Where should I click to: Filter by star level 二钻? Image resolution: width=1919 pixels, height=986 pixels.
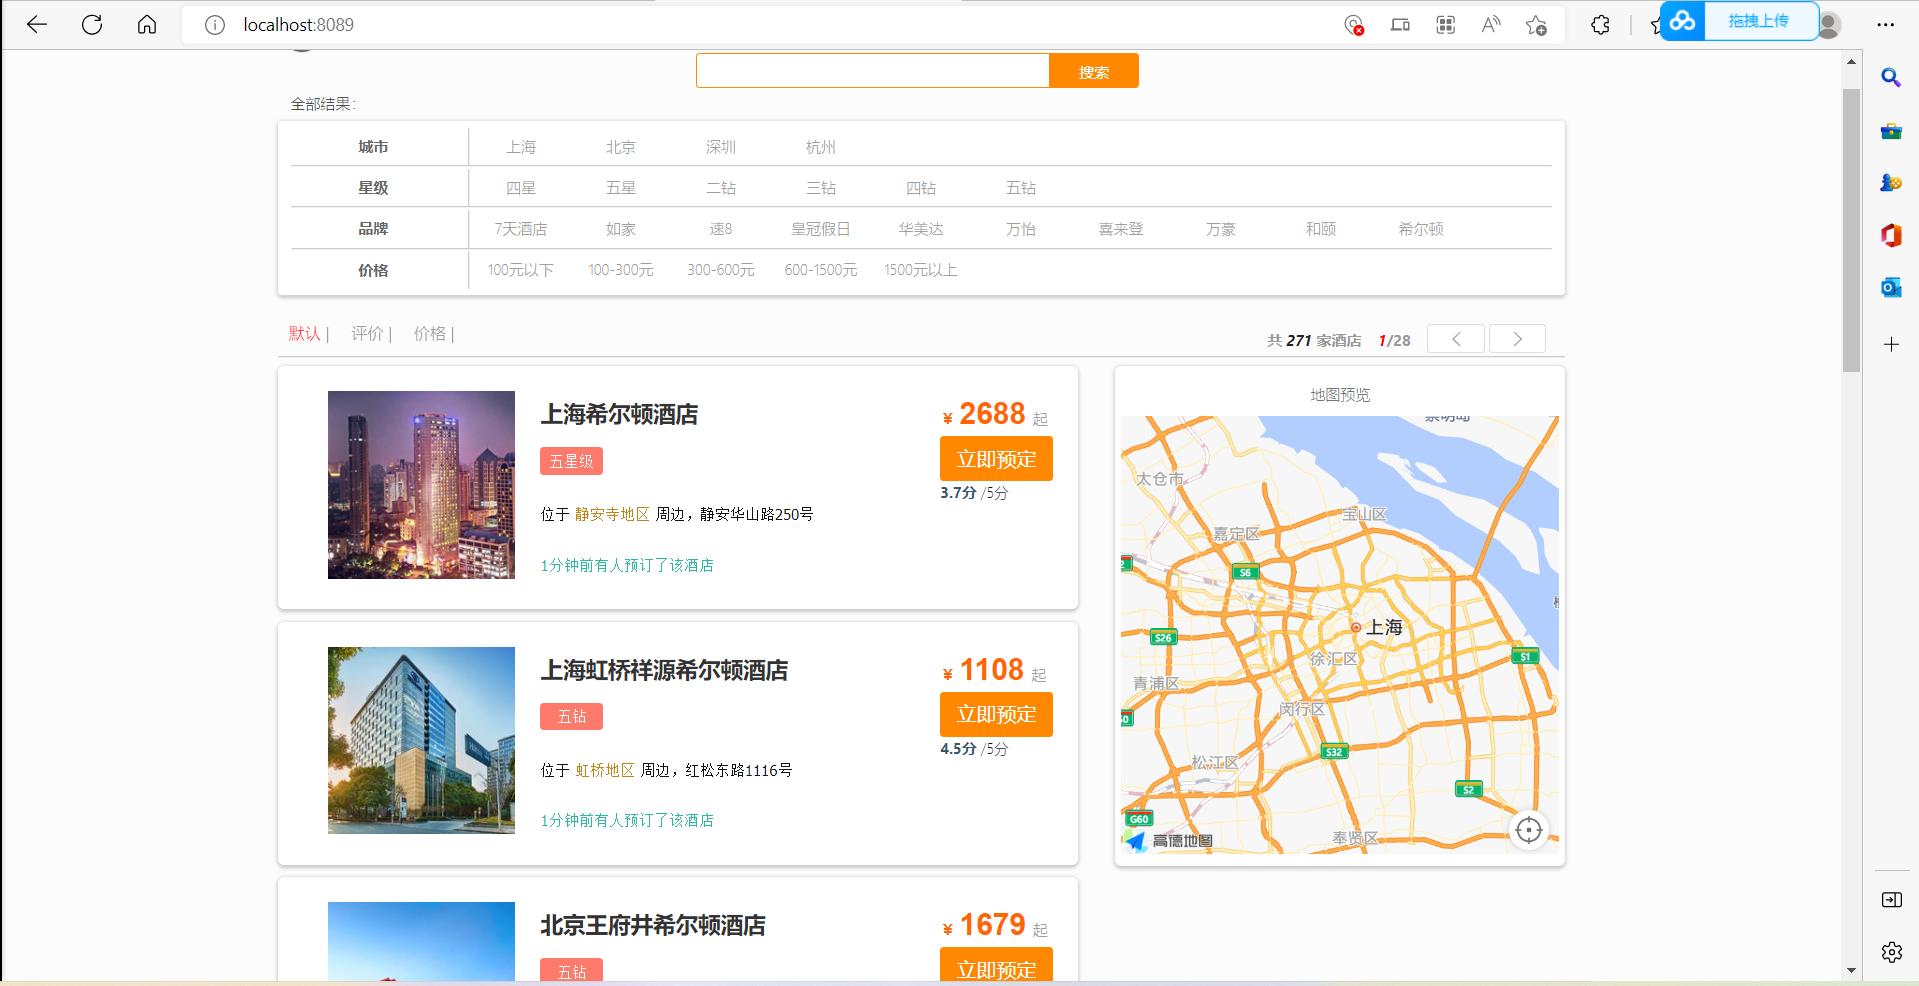[x=721, y=188]
